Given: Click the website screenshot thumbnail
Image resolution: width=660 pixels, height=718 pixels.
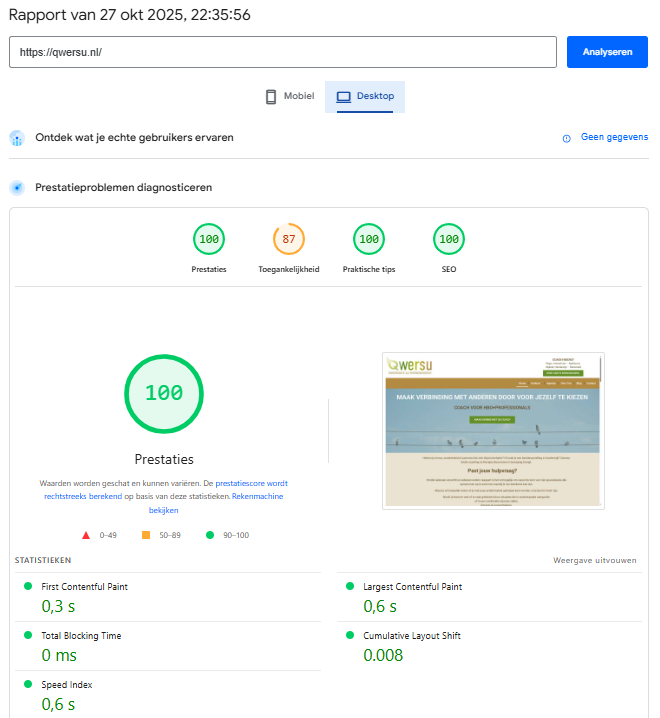Looking at the screenshot, I should pos(493,430).
